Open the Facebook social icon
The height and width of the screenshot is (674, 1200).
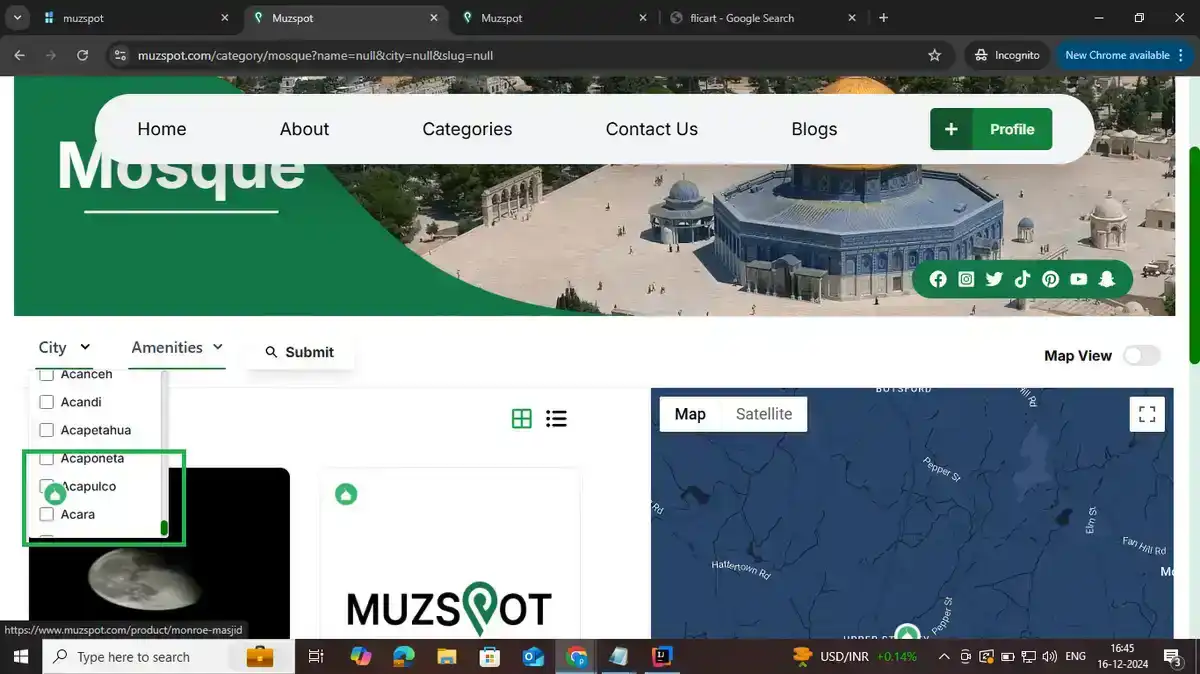[x=938, y=279]
